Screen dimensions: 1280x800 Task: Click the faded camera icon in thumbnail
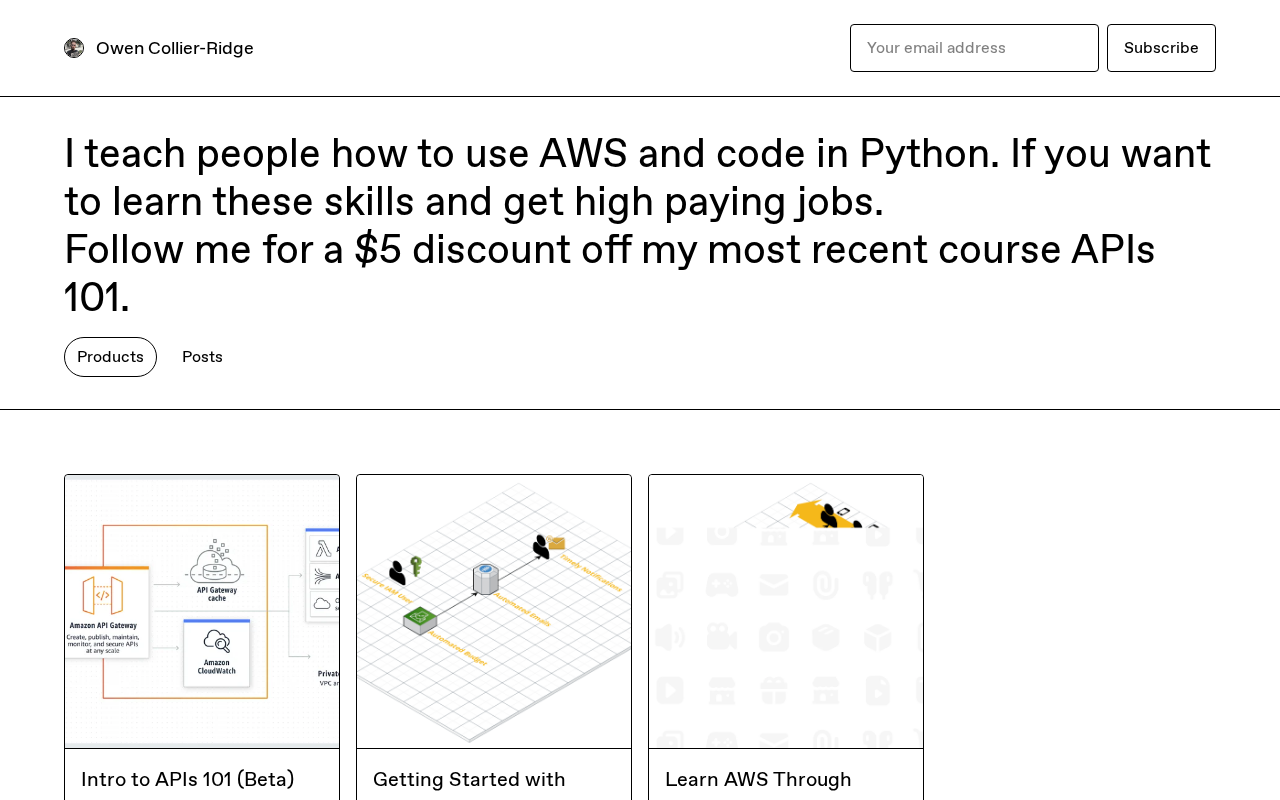[x=774, y=637]
